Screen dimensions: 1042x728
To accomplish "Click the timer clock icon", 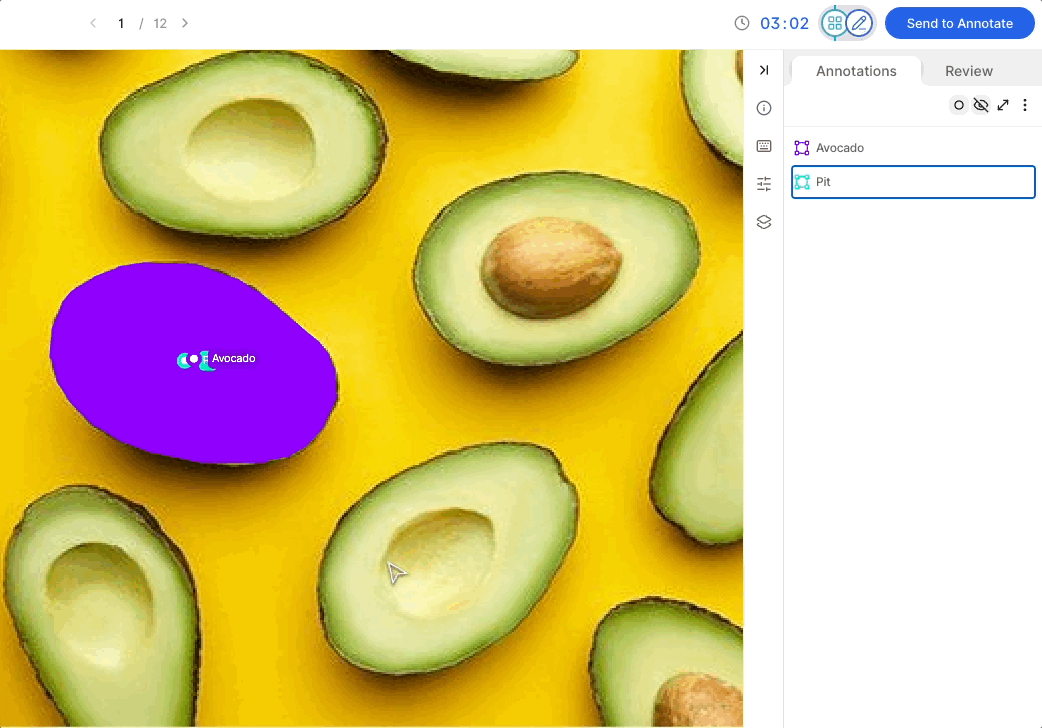I will [x=742, y=23].
